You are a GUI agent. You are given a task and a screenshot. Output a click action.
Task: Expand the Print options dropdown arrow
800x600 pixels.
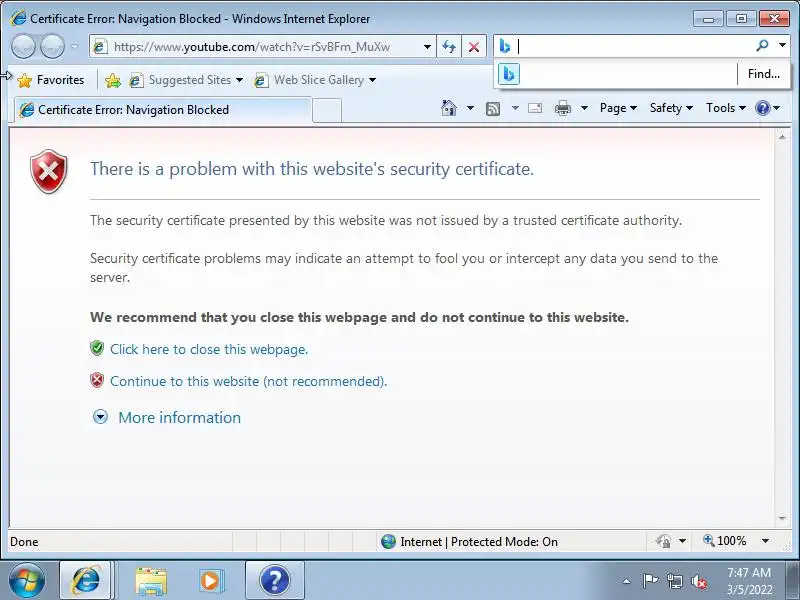pyautogui.click(x=585, y=108)
